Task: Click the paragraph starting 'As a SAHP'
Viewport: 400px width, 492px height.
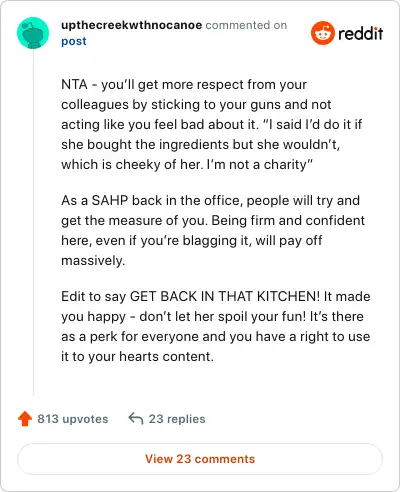Action: [x=213, y=230]
